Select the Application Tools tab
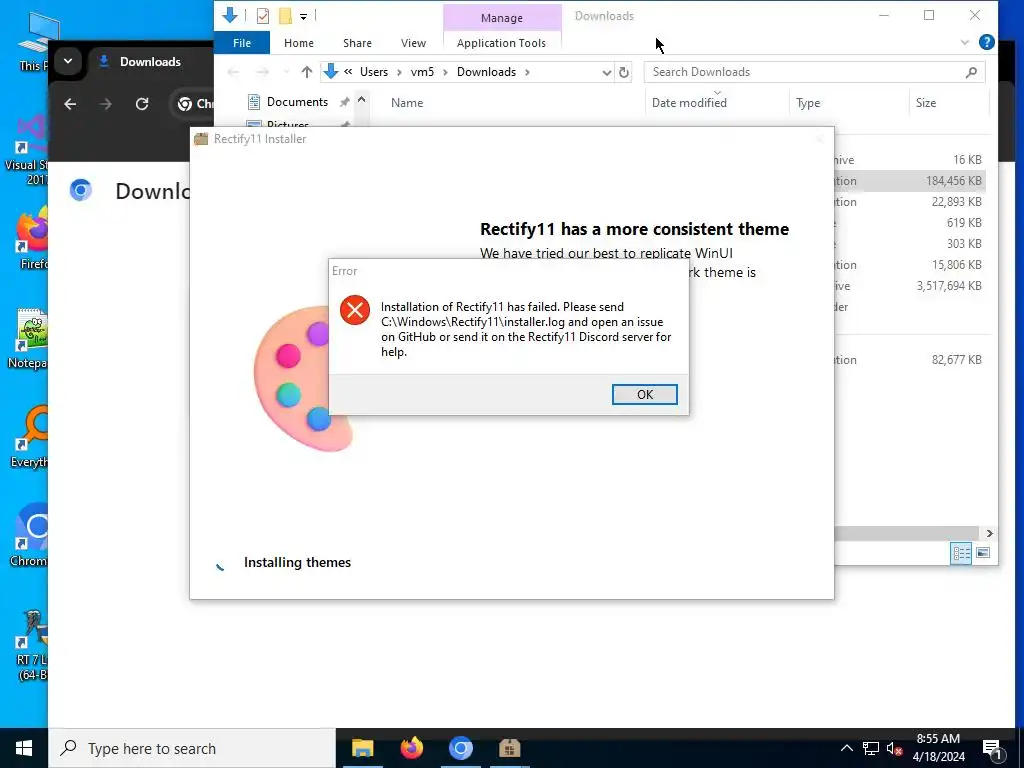This screenshot has height=768, width=1024. click(501, 43)
